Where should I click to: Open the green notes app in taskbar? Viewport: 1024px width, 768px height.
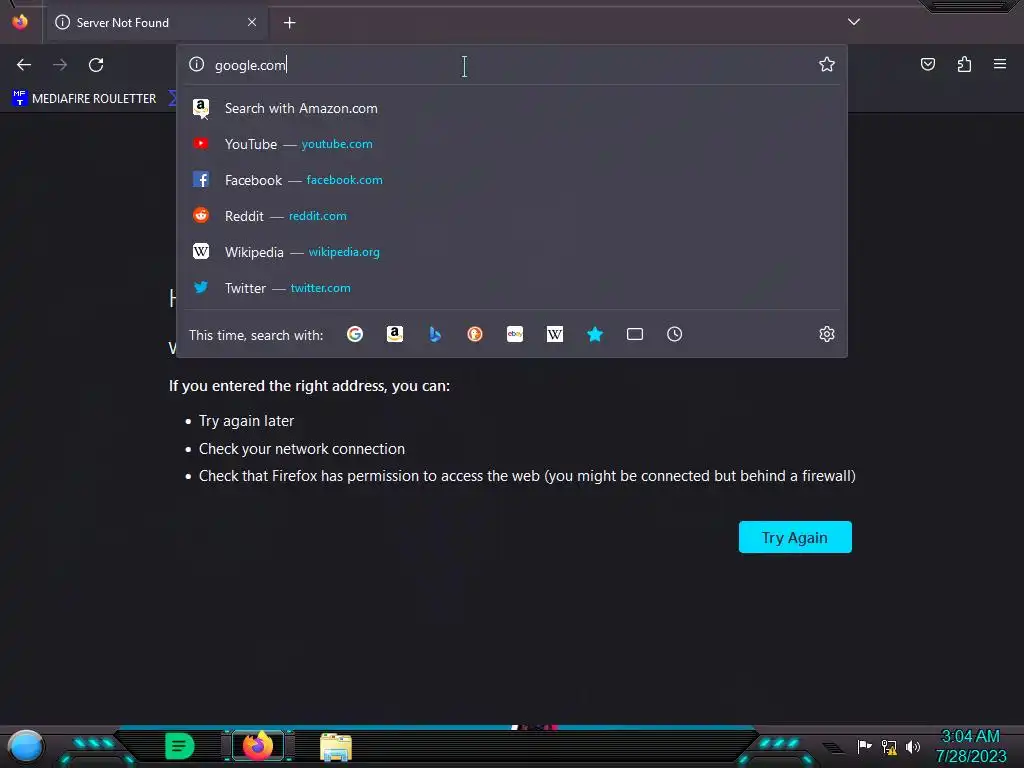[x=179, y=746]
